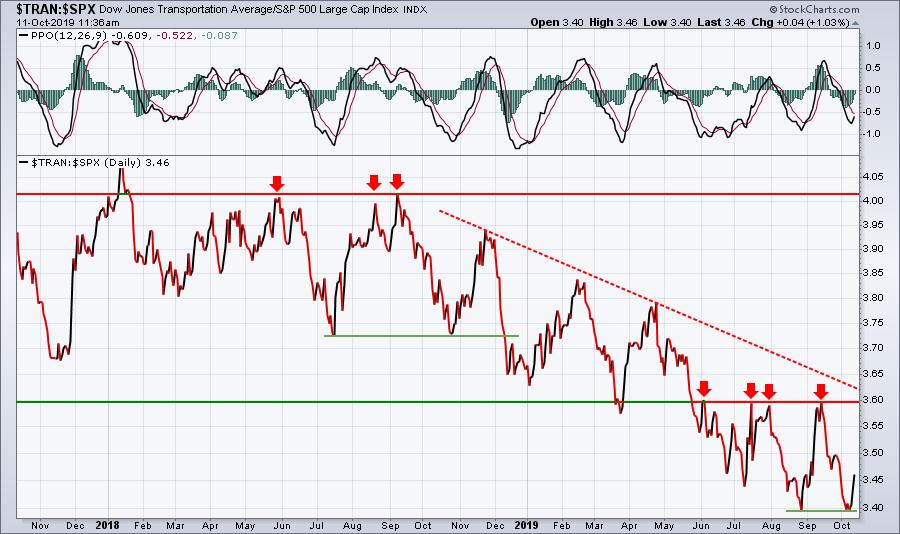
Task: Click the 11-Oct-2019 11:36am timestamp
Action: point(68,23)
